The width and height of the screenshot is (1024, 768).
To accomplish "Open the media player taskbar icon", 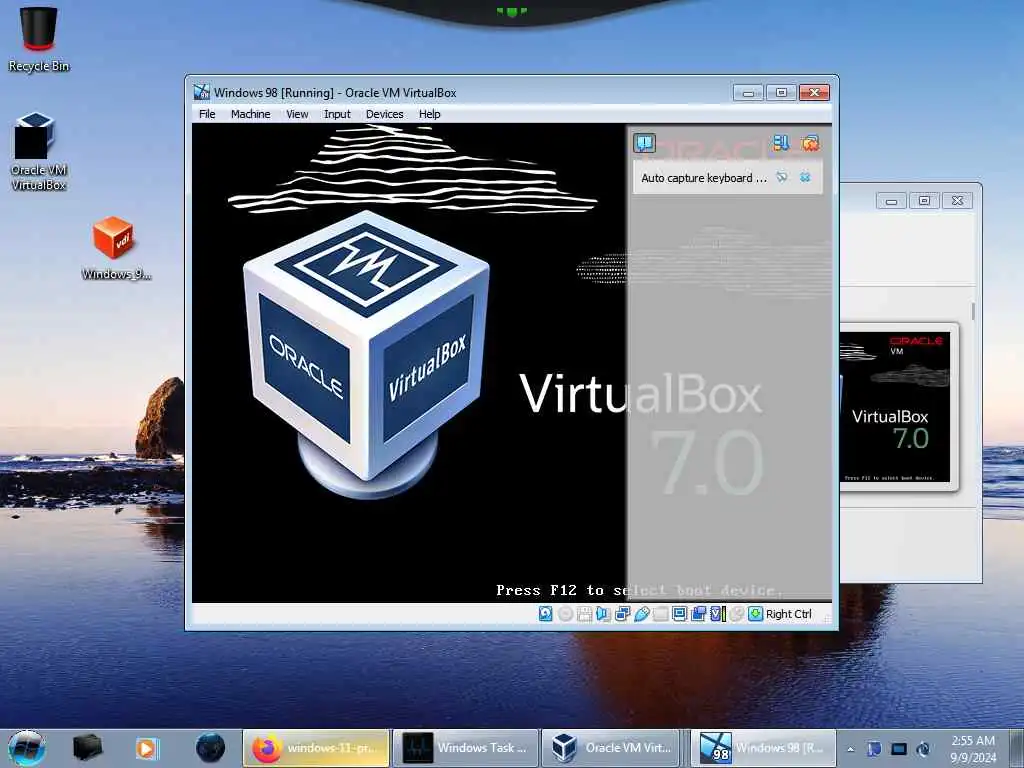I will tap(146, 748).
